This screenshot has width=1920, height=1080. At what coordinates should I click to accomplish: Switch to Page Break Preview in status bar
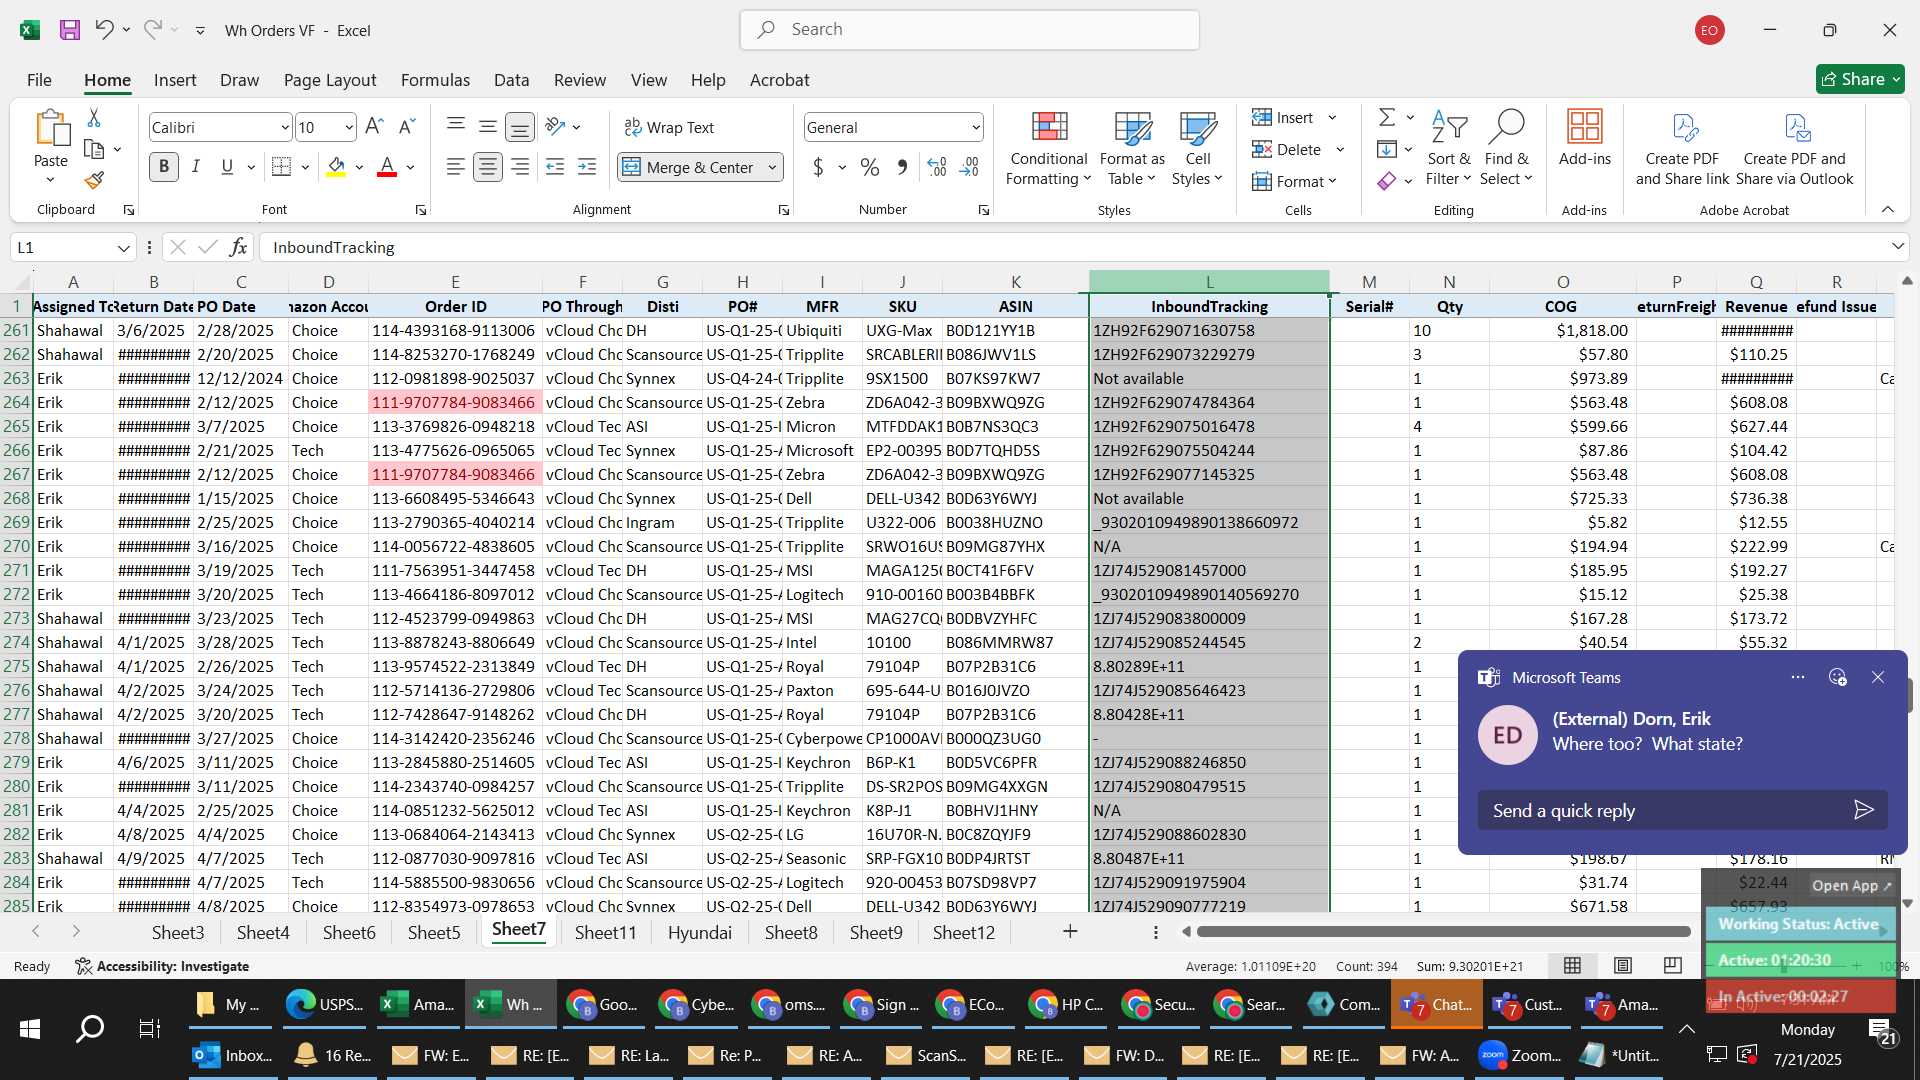point(1672,965)
